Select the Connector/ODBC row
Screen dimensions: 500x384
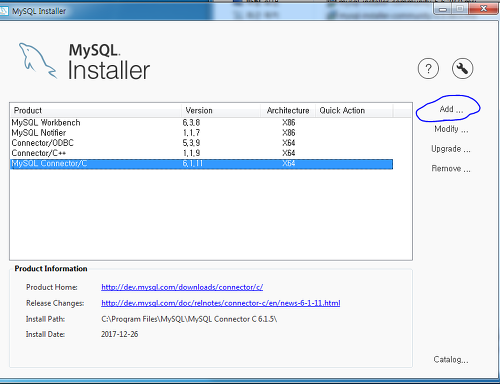[x=202, y=143]
